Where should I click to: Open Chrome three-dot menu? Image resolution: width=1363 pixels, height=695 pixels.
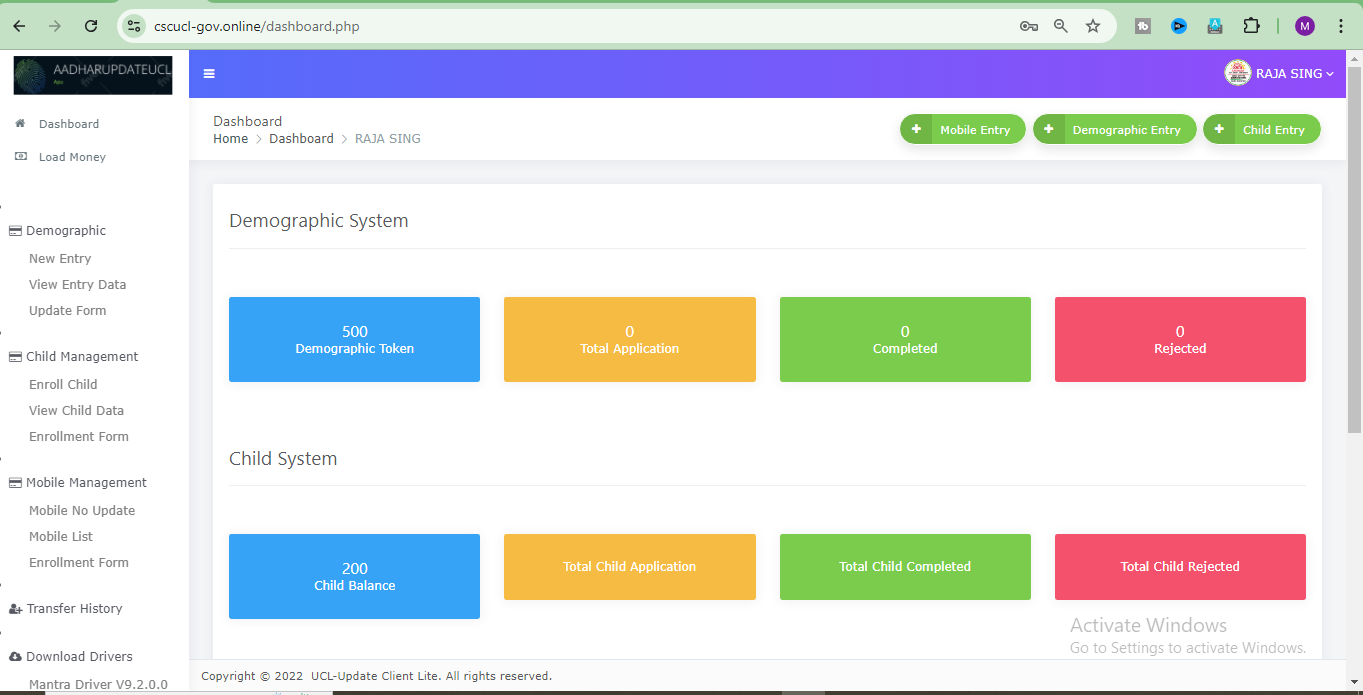coord(1341,26)
